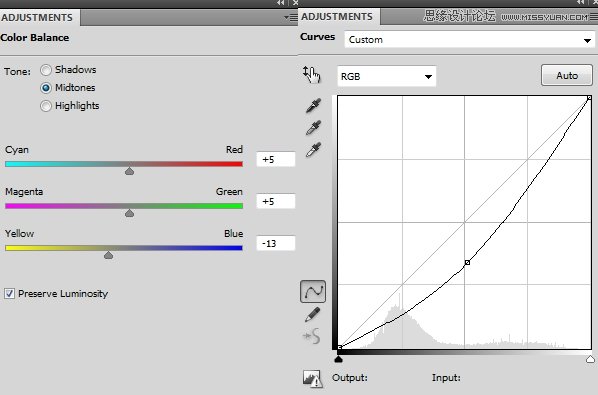Choose the edit points curve tool
The image size is (598, 395).
[313, 292]
